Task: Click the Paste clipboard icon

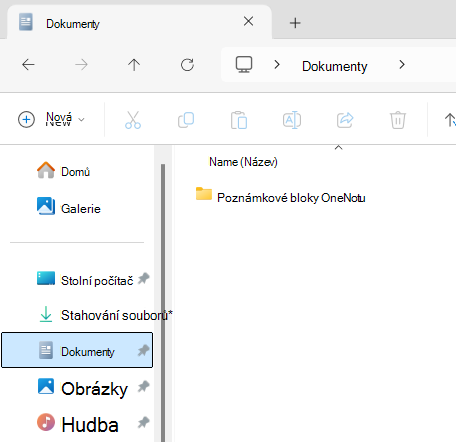Action: click(x=239, y=120)
